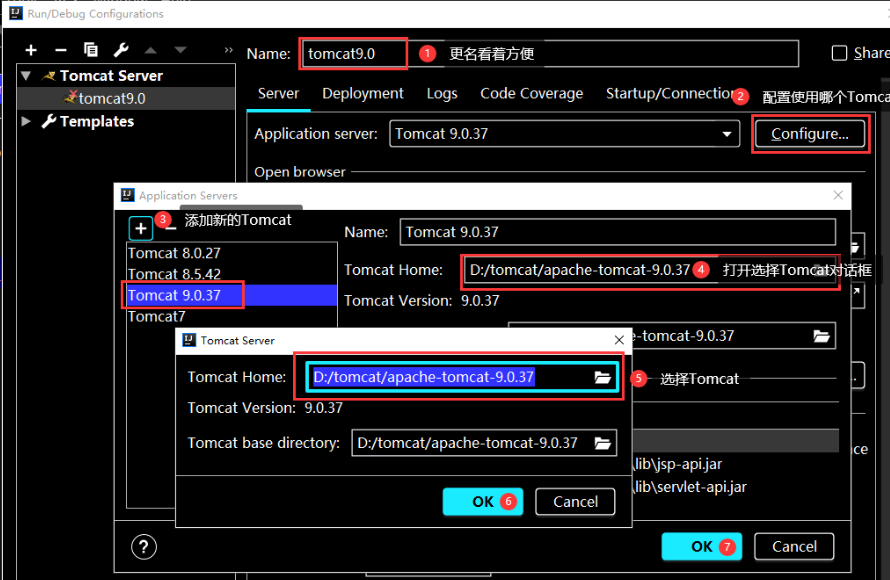Open the Application server dropdown
The height and width of the screenshot is (580, 890).
[725, 133]
